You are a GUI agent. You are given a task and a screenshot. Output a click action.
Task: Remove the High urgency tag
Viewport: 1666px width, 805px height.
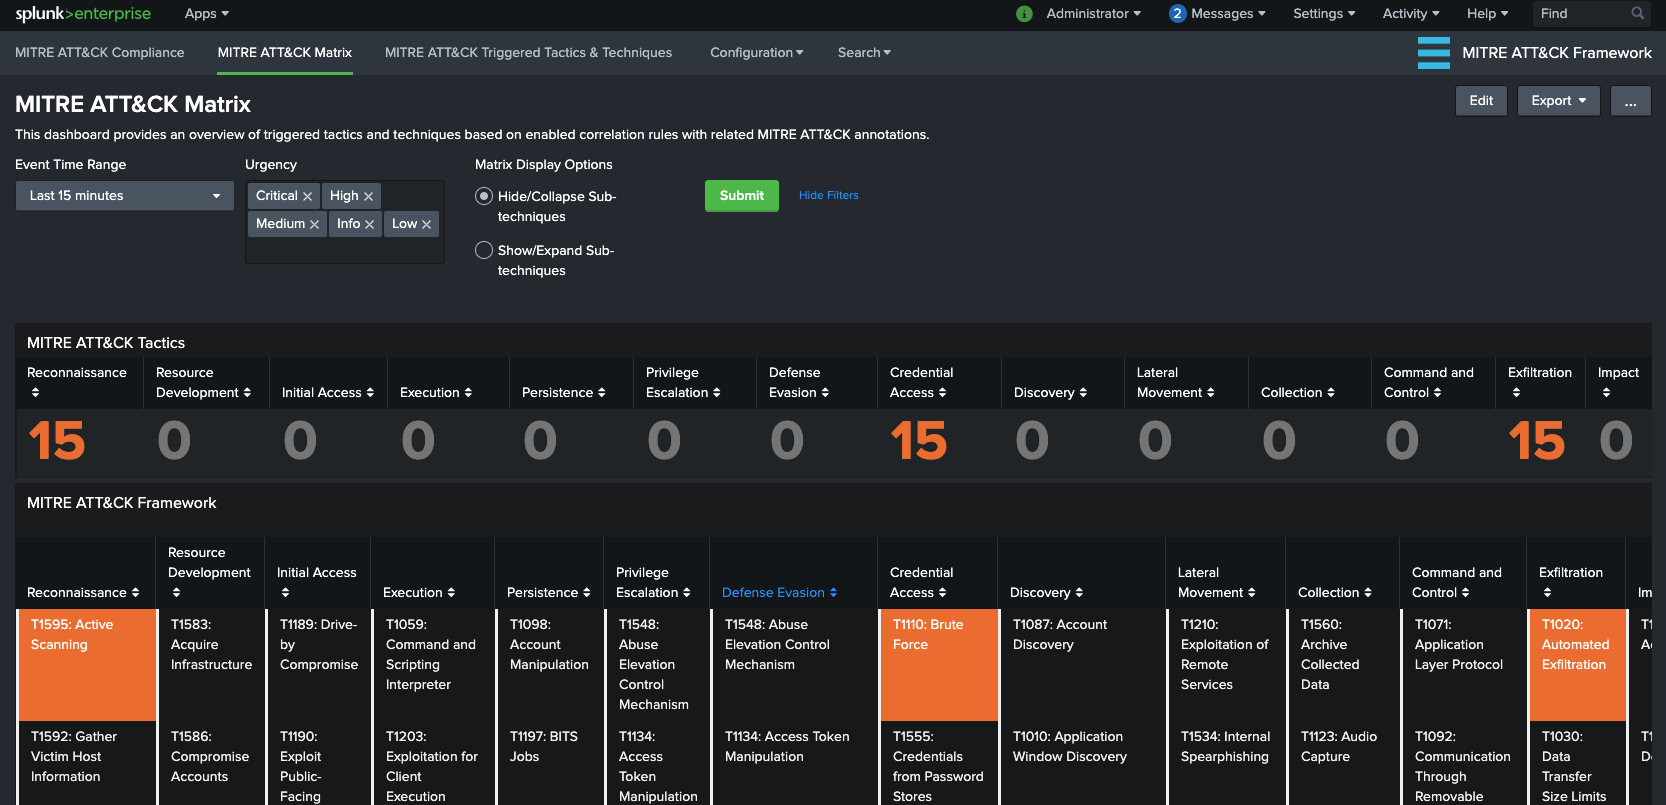coord(368,197)
